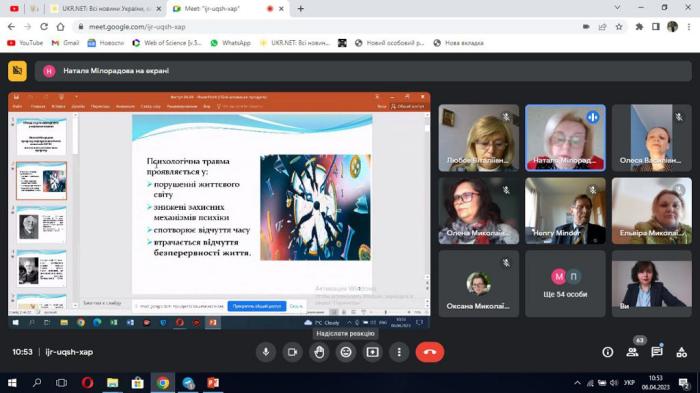The width and height of the screenshot is (700, 393).
Task: Toggle the microphone in Meet controls
Action: click(266, 352)
